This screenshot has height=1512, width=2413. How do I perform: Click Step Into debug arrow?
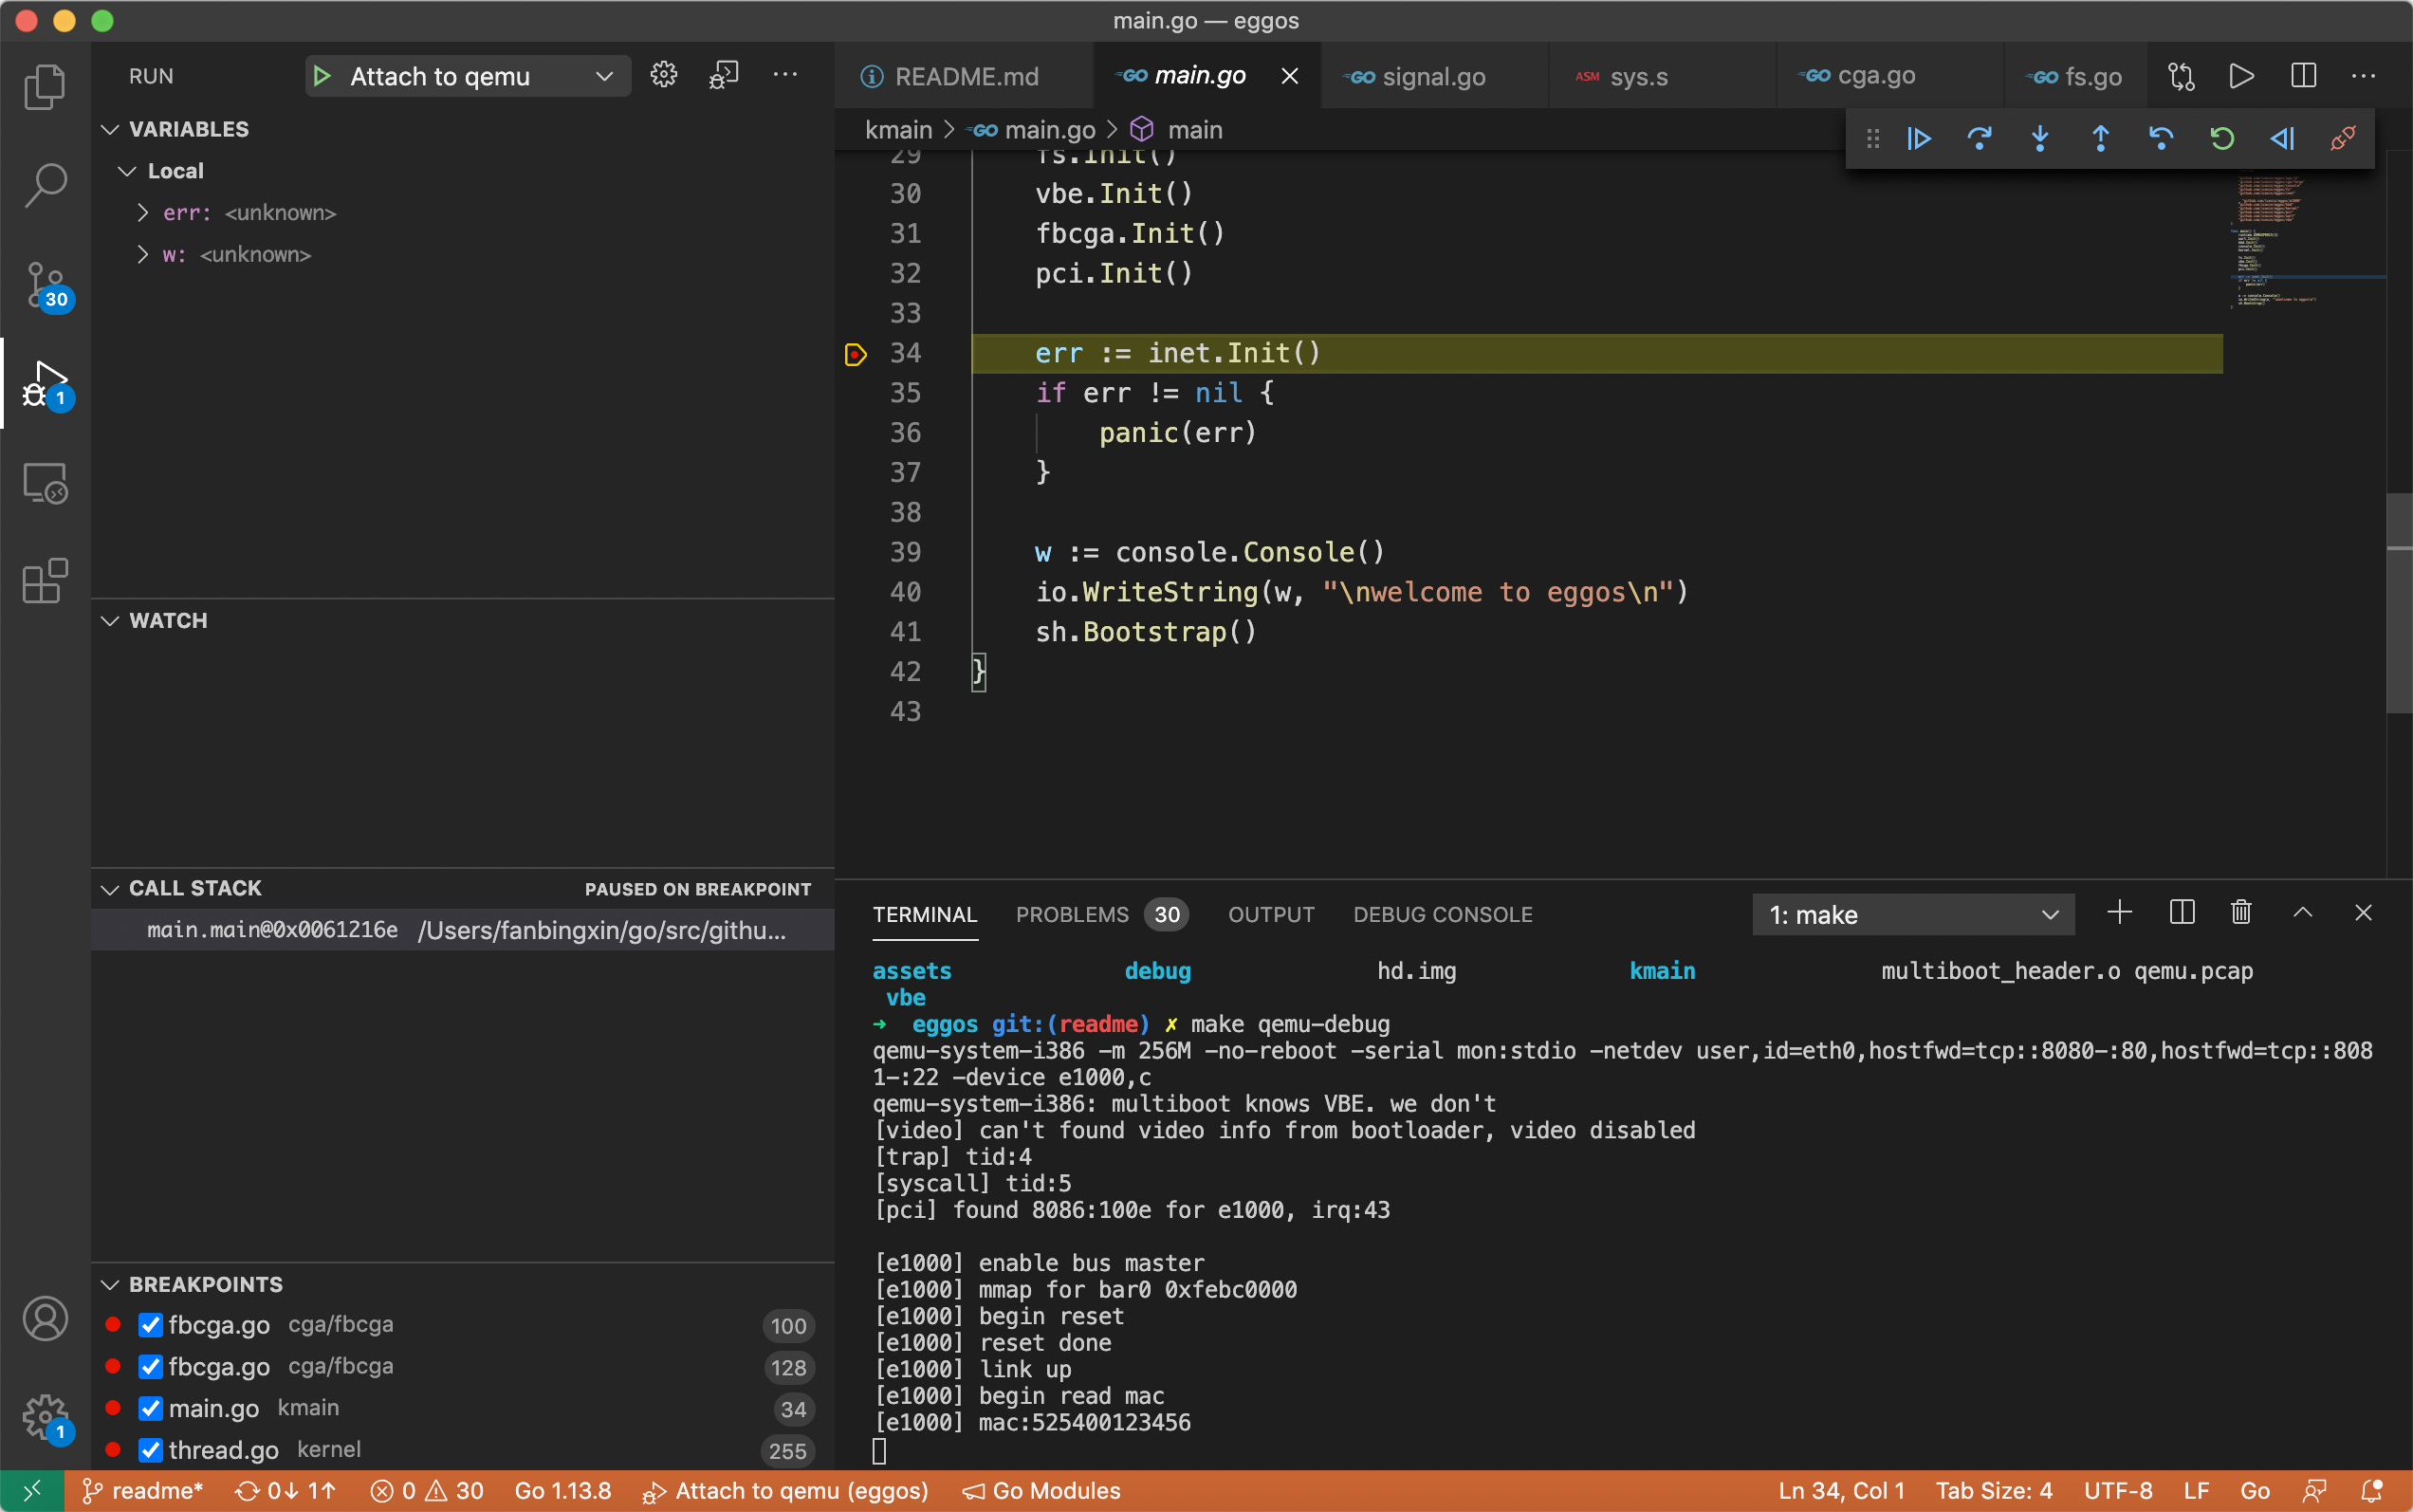[x=2040, y=138]
